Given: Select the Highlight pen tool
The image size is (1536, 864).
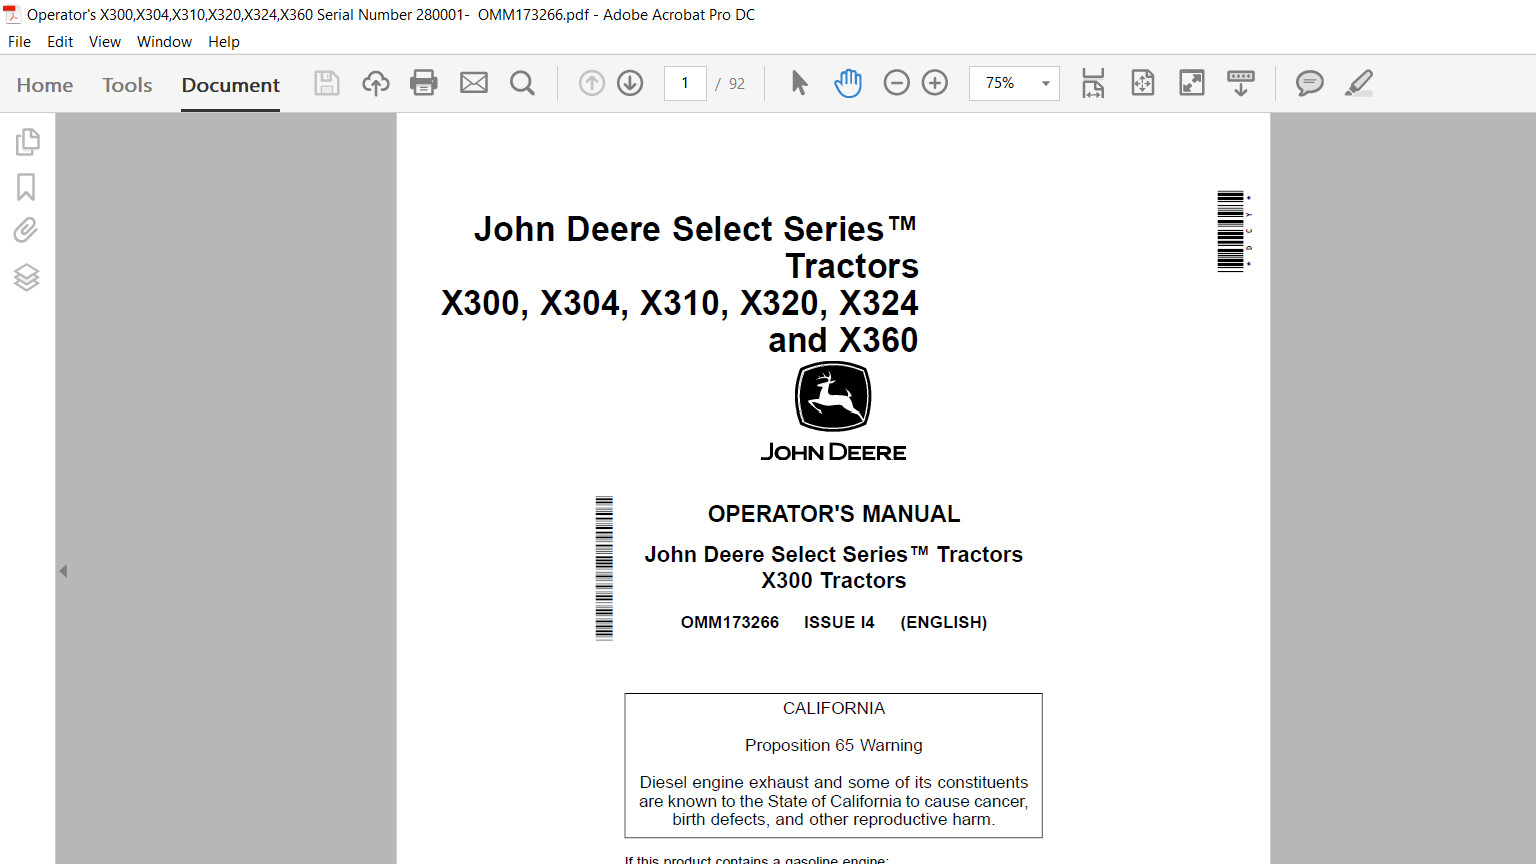Looking at the screenshot, I should pyautogui.click(x=1359, y=83).
